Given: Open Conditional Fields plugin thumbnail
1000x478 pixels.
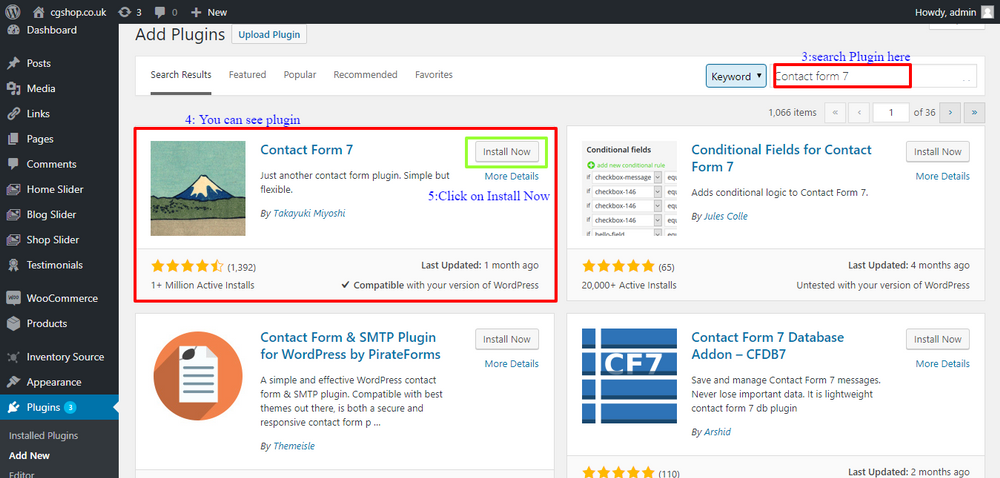Looking at the screenshot, I should coord(629,188).
